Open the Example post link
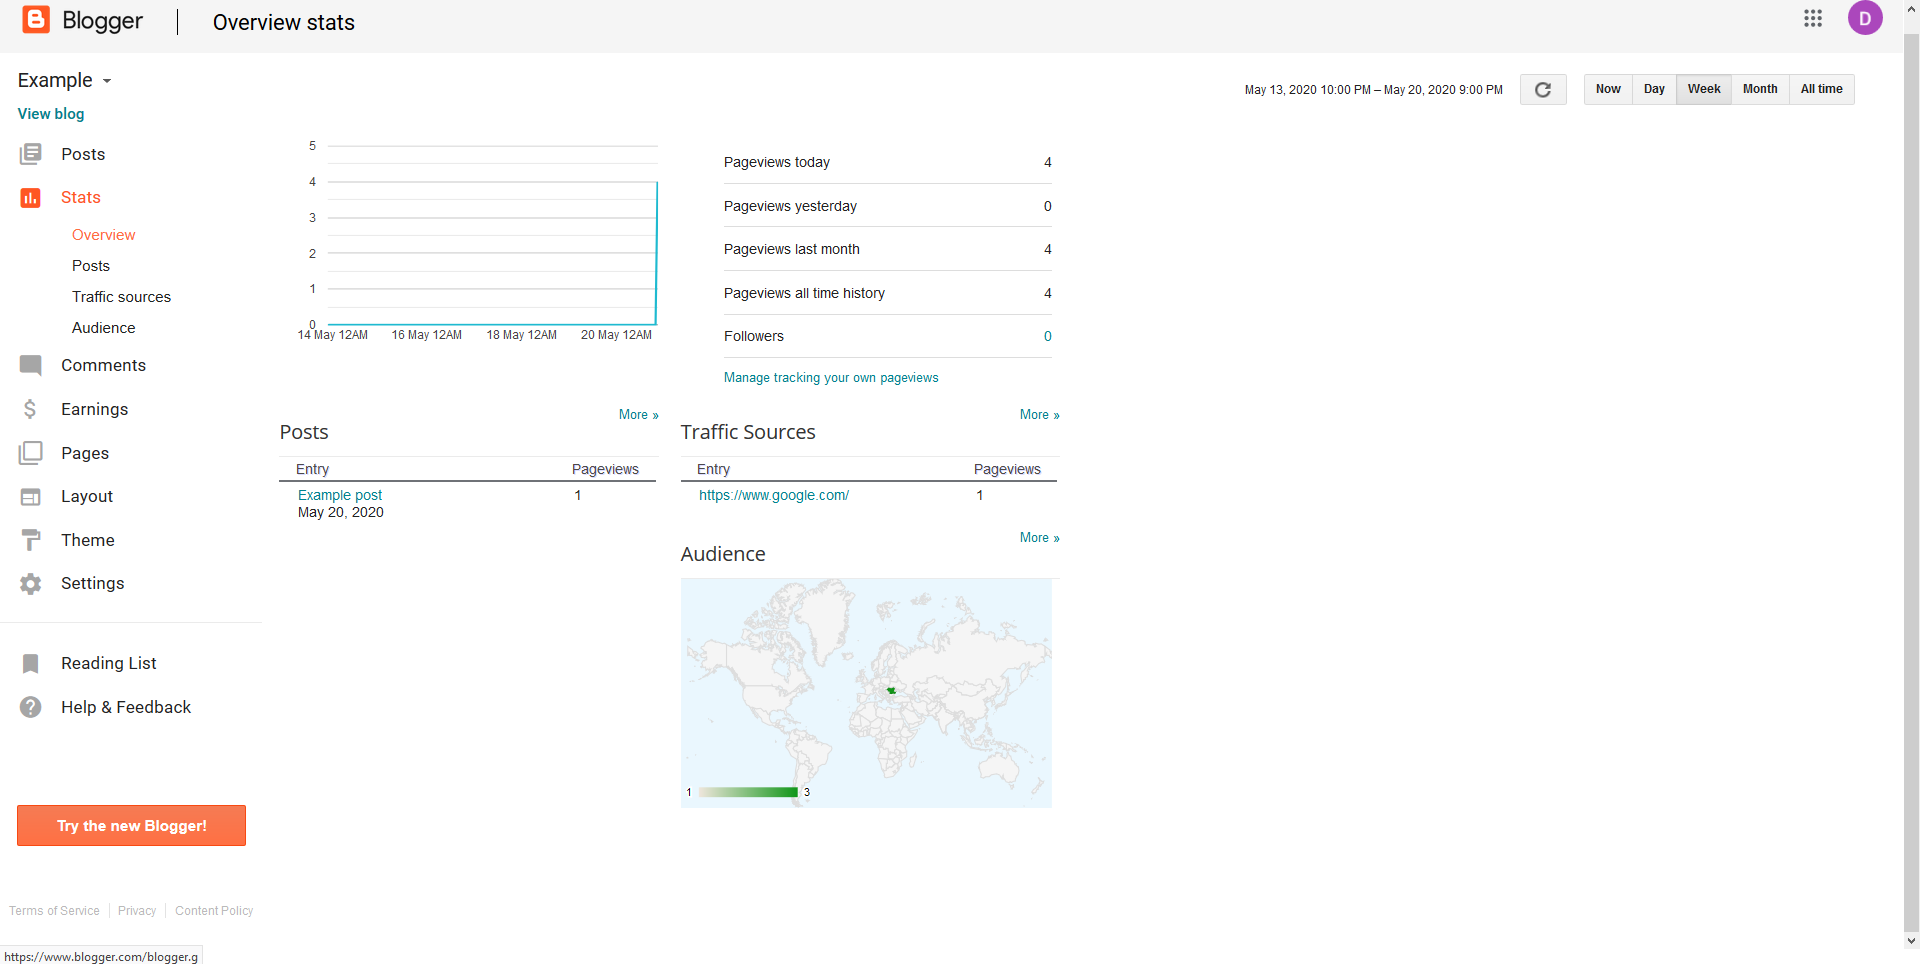This screenshot has height=964, width=1920. (340, 495)
